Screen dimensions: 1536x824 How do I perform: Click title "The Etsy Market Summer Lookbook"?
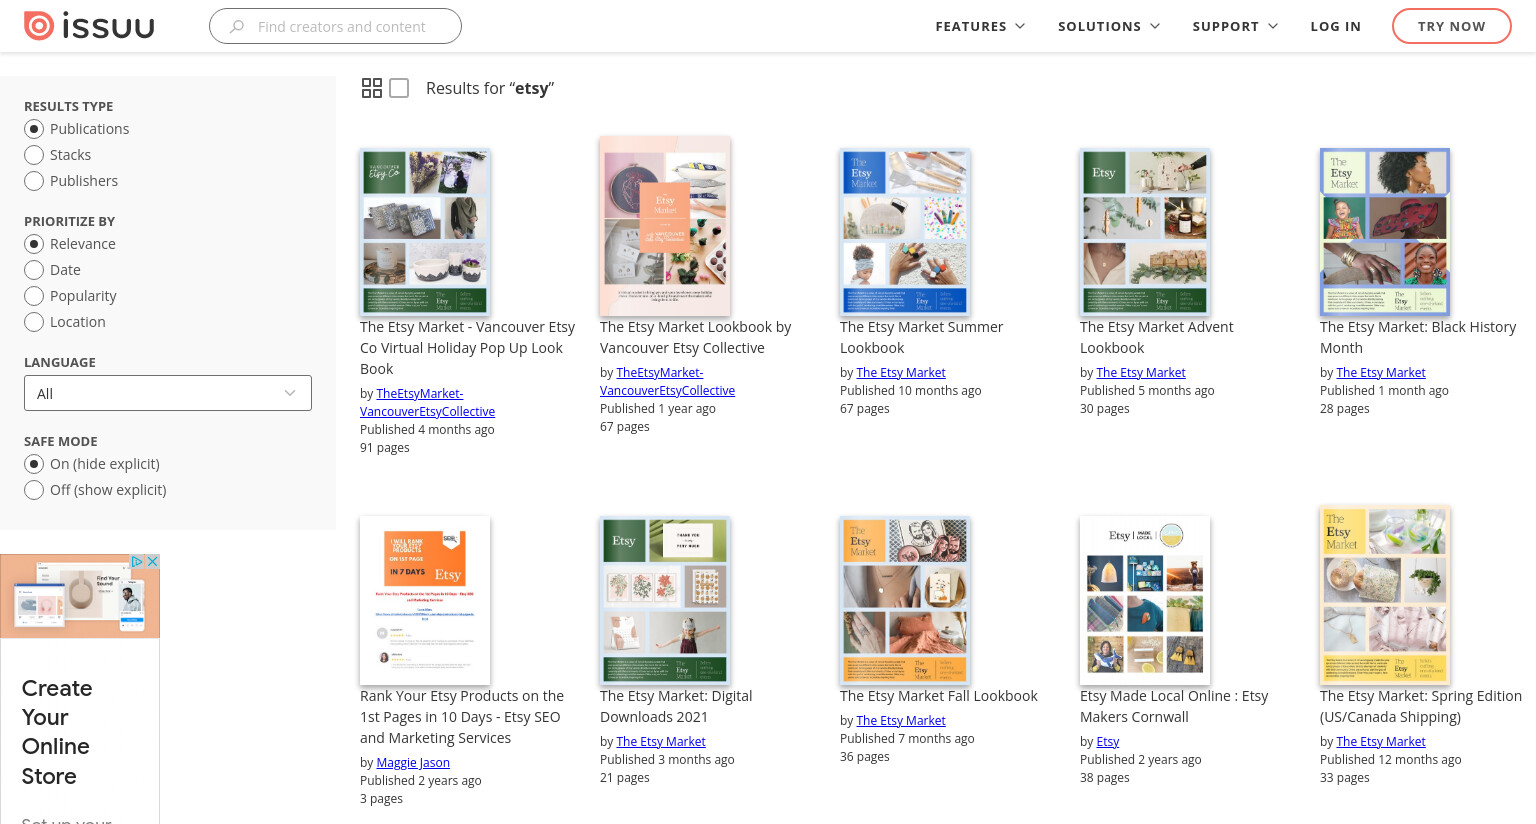921,337
